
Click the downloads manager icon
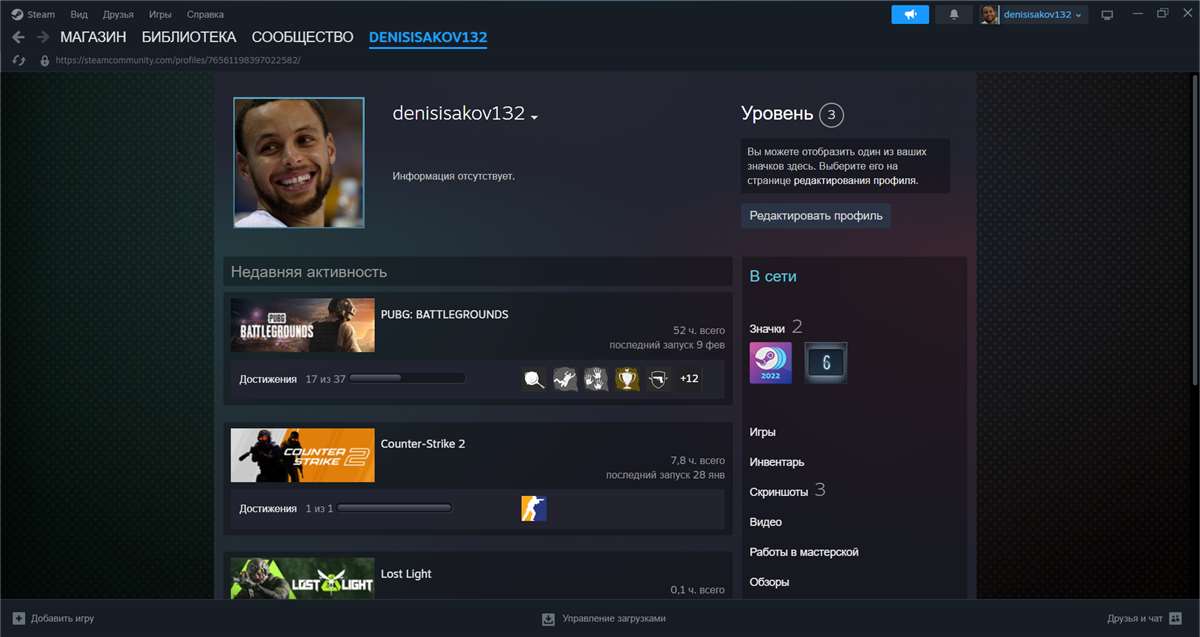point(548,618)
